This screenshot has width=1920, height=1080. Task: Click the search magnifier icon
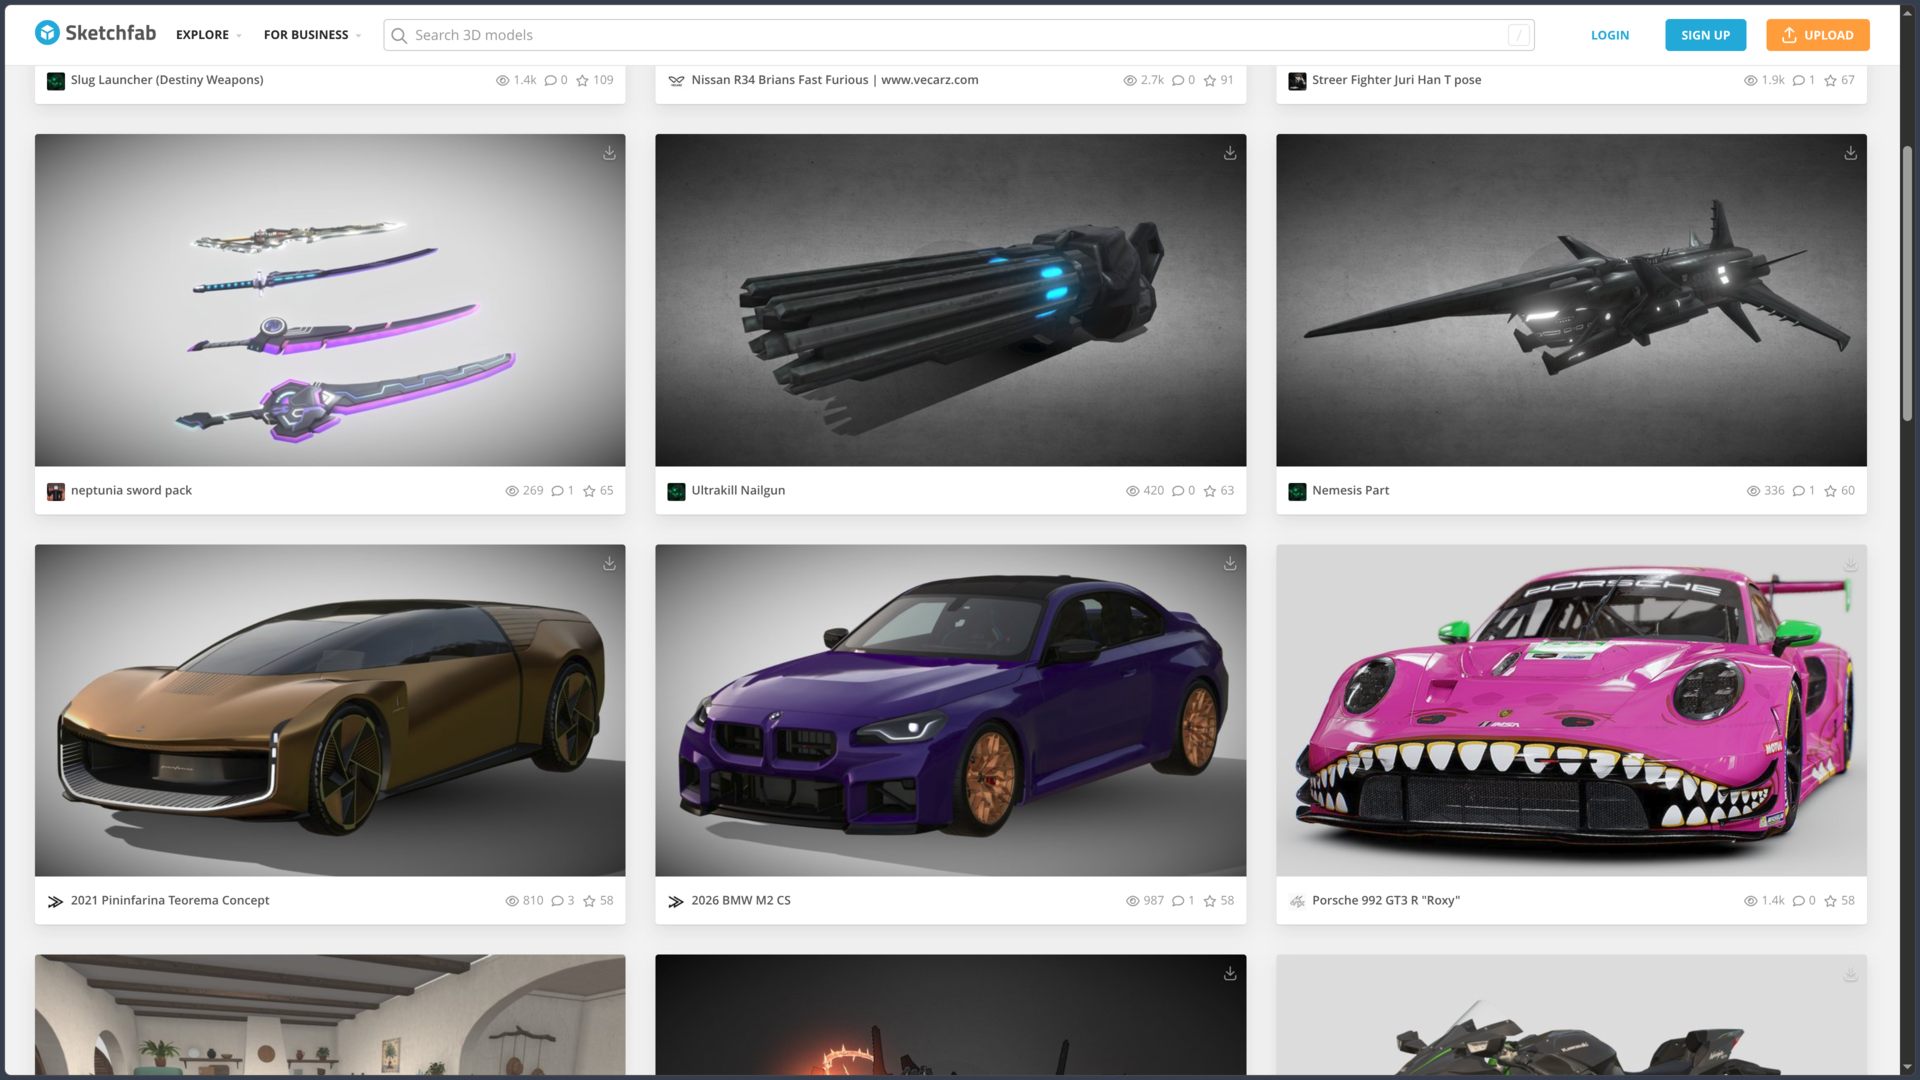tap(399, 36)
